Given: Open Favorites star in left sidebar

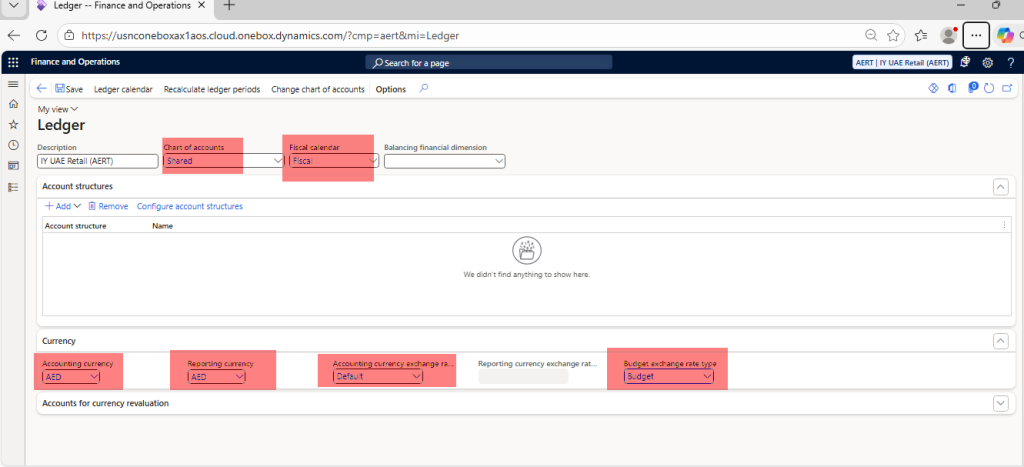Looking at the screenshot, I should [x=13, y=125].
